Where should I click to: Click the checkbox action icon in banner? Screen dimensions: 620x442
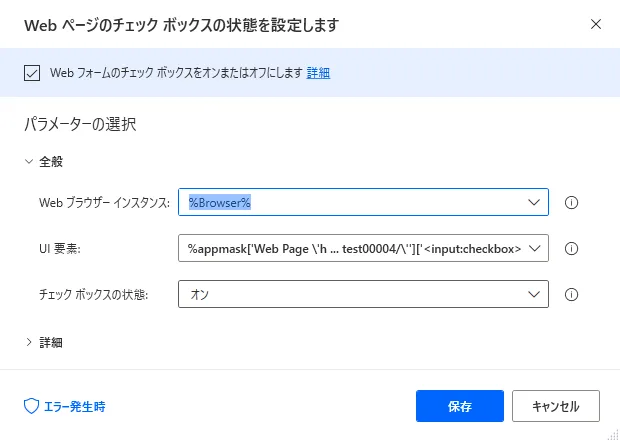point(32,72)
